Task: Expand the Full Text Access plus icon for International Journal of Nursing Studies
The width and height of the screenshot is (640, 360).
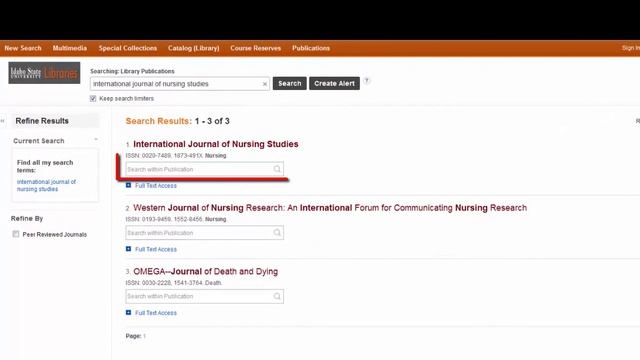Action: (x=129, y=185)
